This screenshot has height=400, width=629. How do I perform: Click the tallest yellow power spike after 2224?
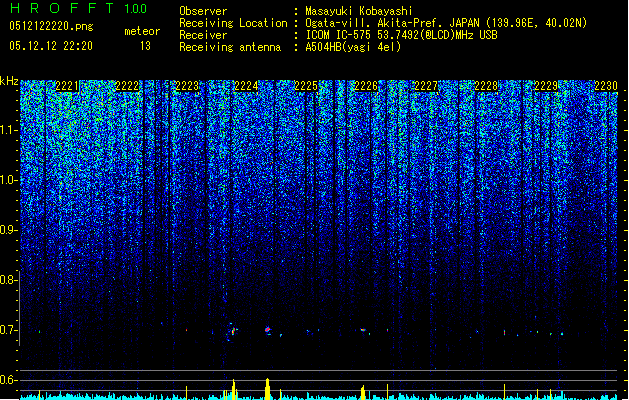click(268, 388)
